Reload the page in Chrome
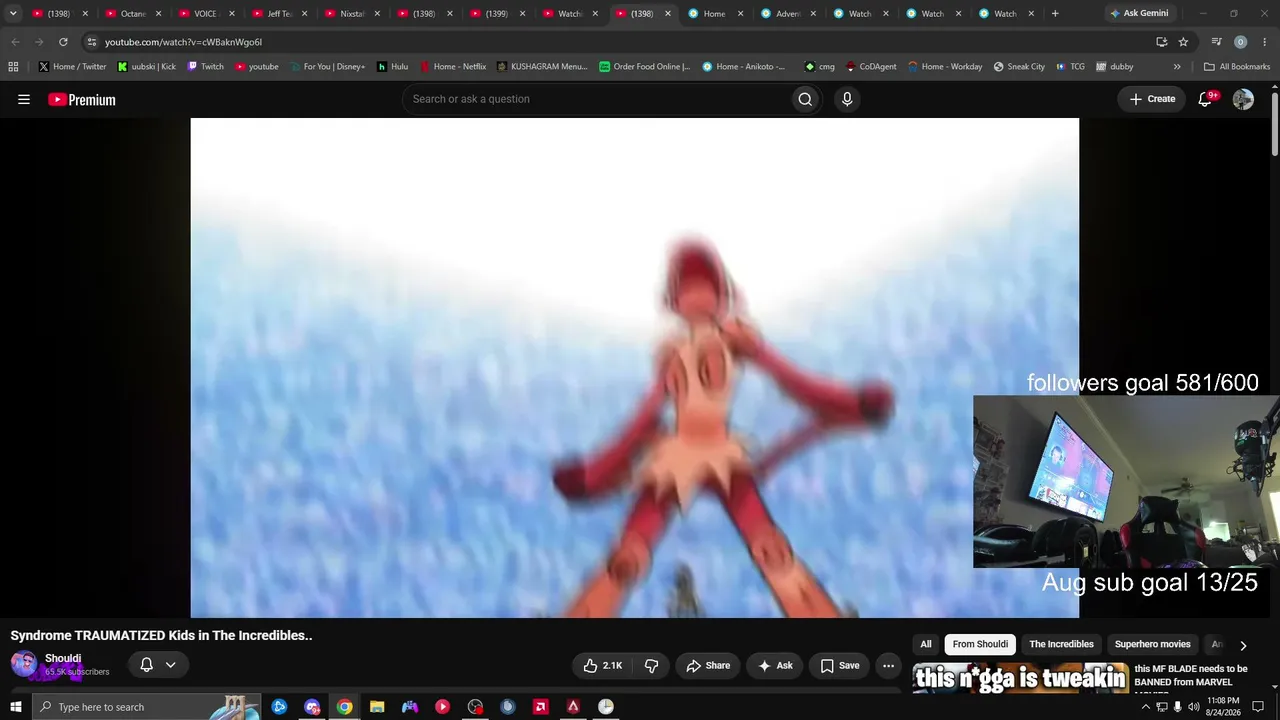 pyautogui.click(x=63, y=42)
